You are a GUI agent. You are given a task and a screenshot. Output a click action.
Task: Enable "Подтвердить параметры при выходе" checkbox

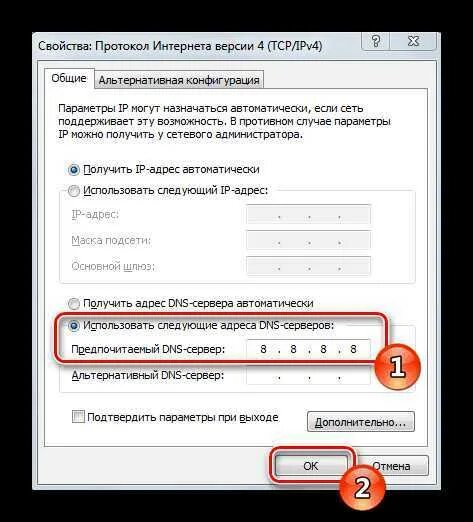[78, 417]
